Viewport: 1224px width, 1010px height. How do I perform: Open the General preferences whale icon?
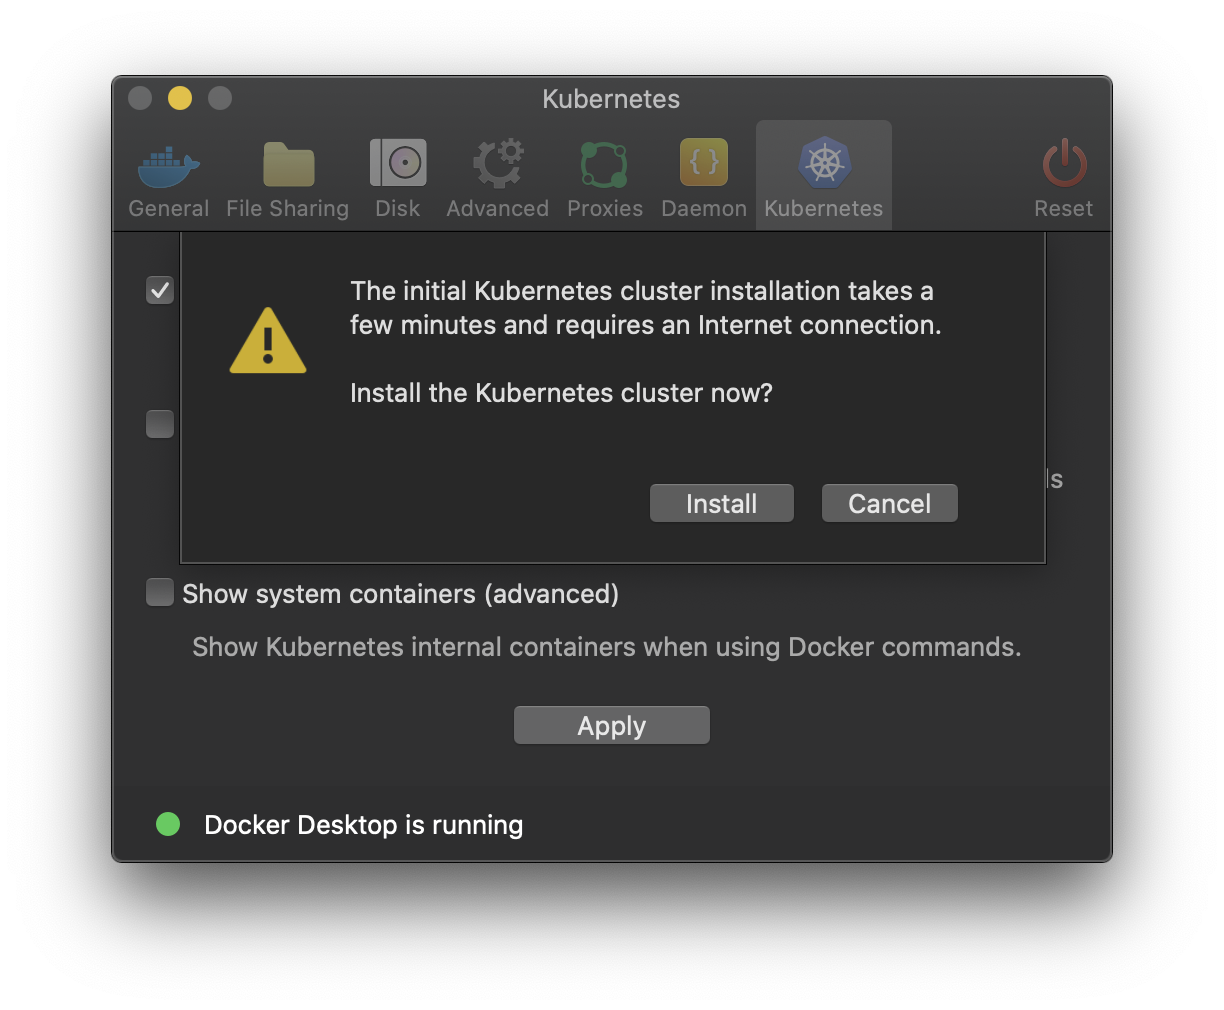pyautogui.click(x=168, y=166)
